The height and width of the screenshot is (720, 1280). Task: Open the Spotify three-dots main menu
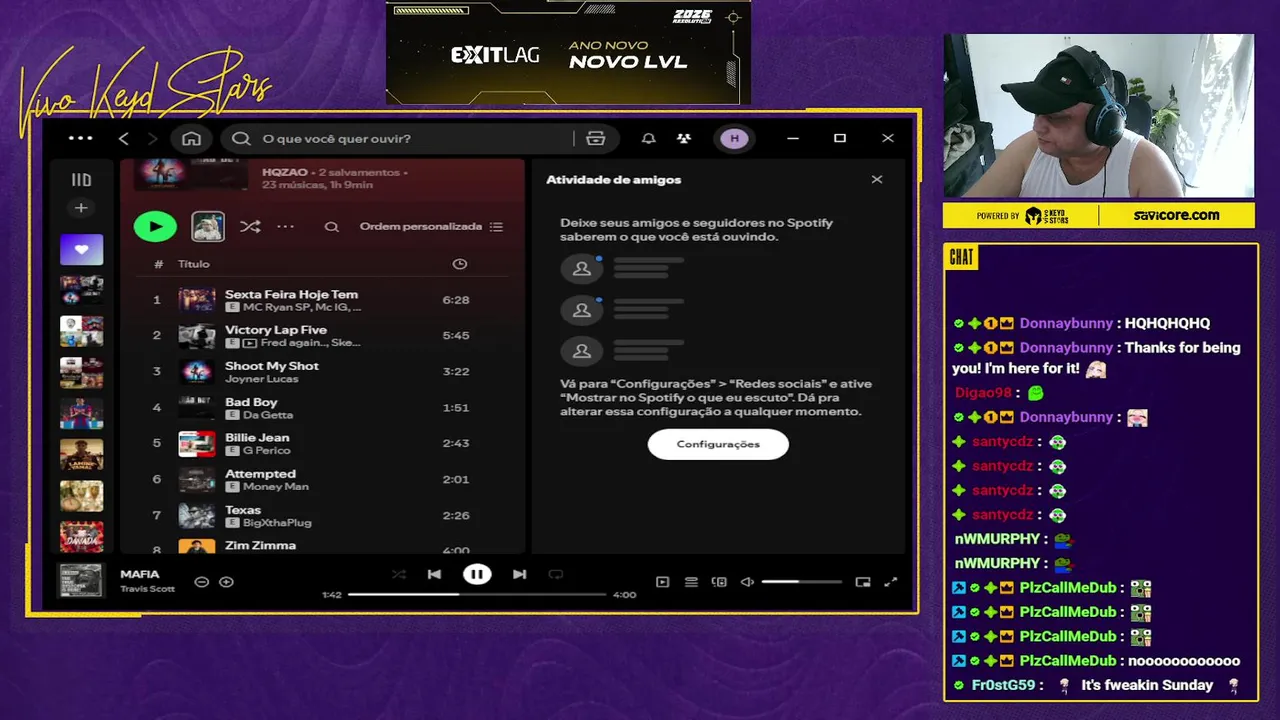pyautogui.click(x=81, y=138)
